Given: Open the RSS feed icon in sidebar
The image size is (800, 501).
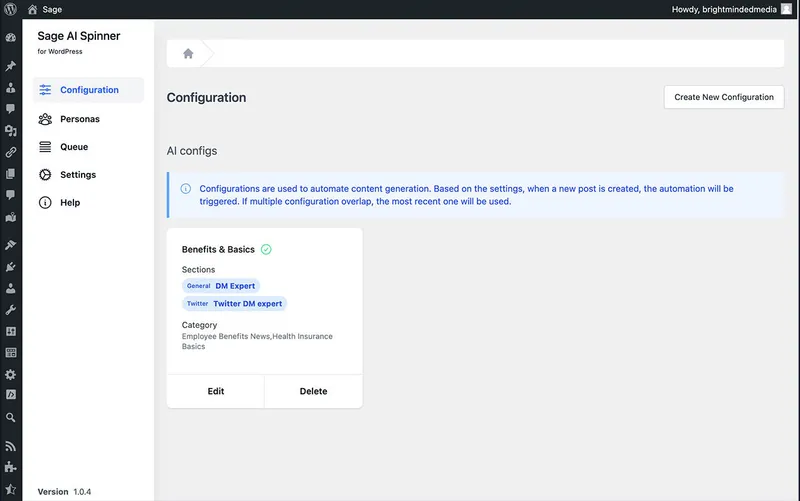Looking at the screenshot, I should (x=11, y=446).
